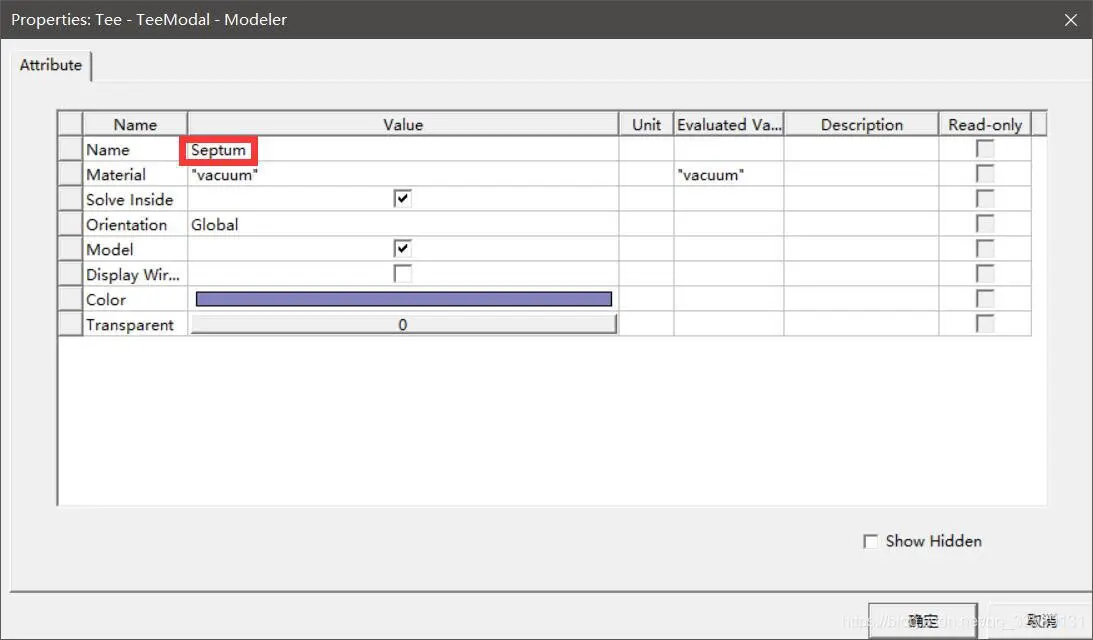This screenshot has height=640, width=1093.
Task: Open the Orientation Global value dropdown
Action: (402, 225)
